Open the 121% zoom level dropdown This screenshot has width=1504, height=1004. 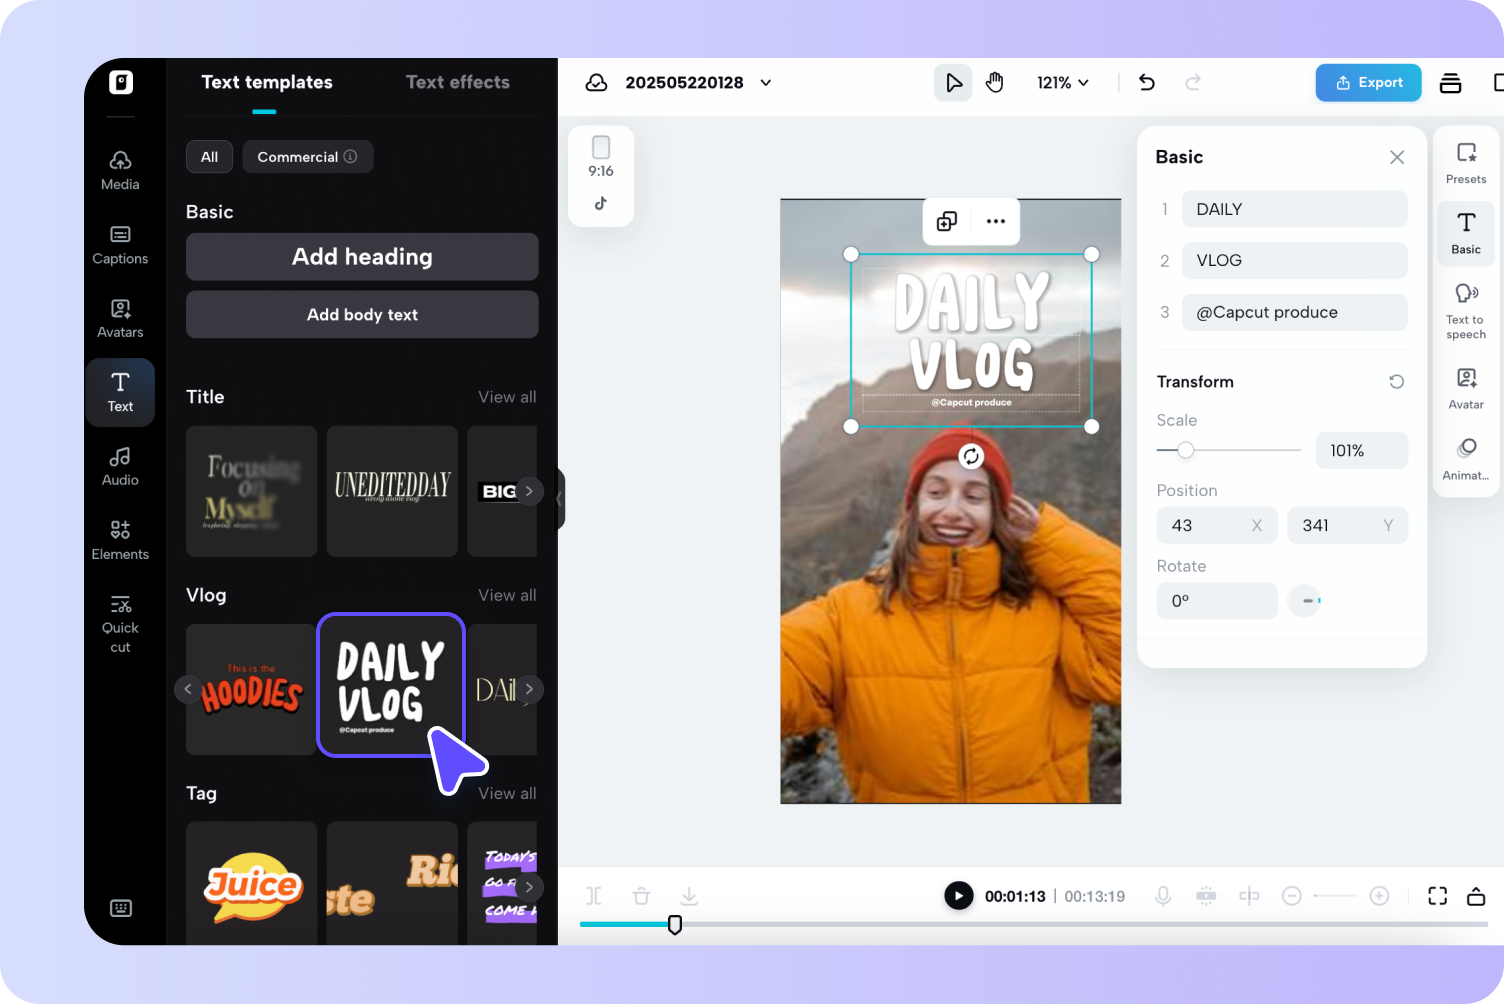[1062, 82]
